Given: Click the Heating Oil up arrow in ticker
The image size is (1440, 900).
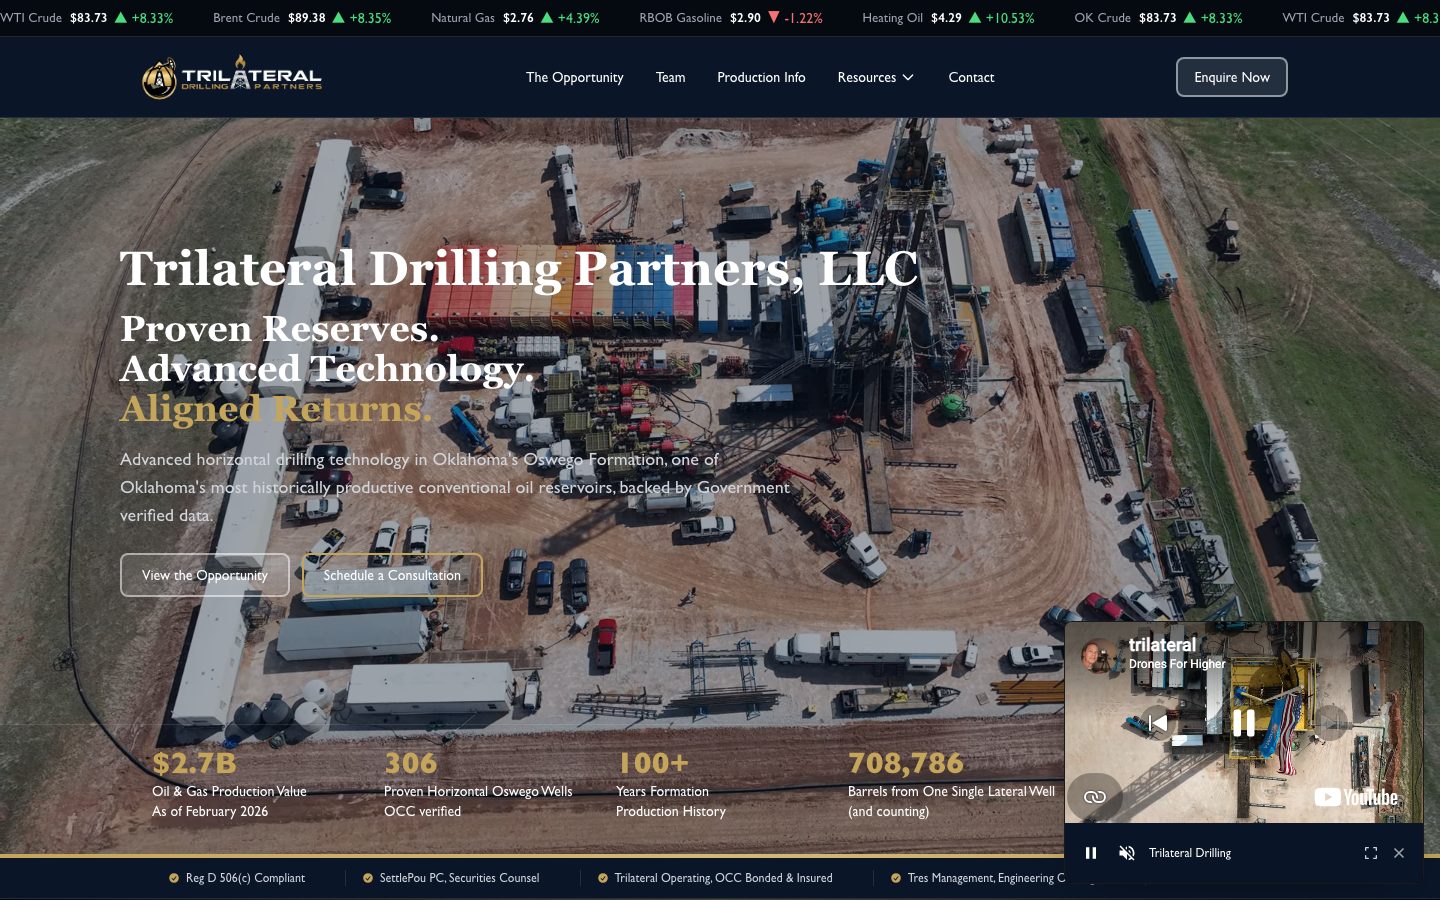Looking at the screenshot, I should click(x=975, y=18).
